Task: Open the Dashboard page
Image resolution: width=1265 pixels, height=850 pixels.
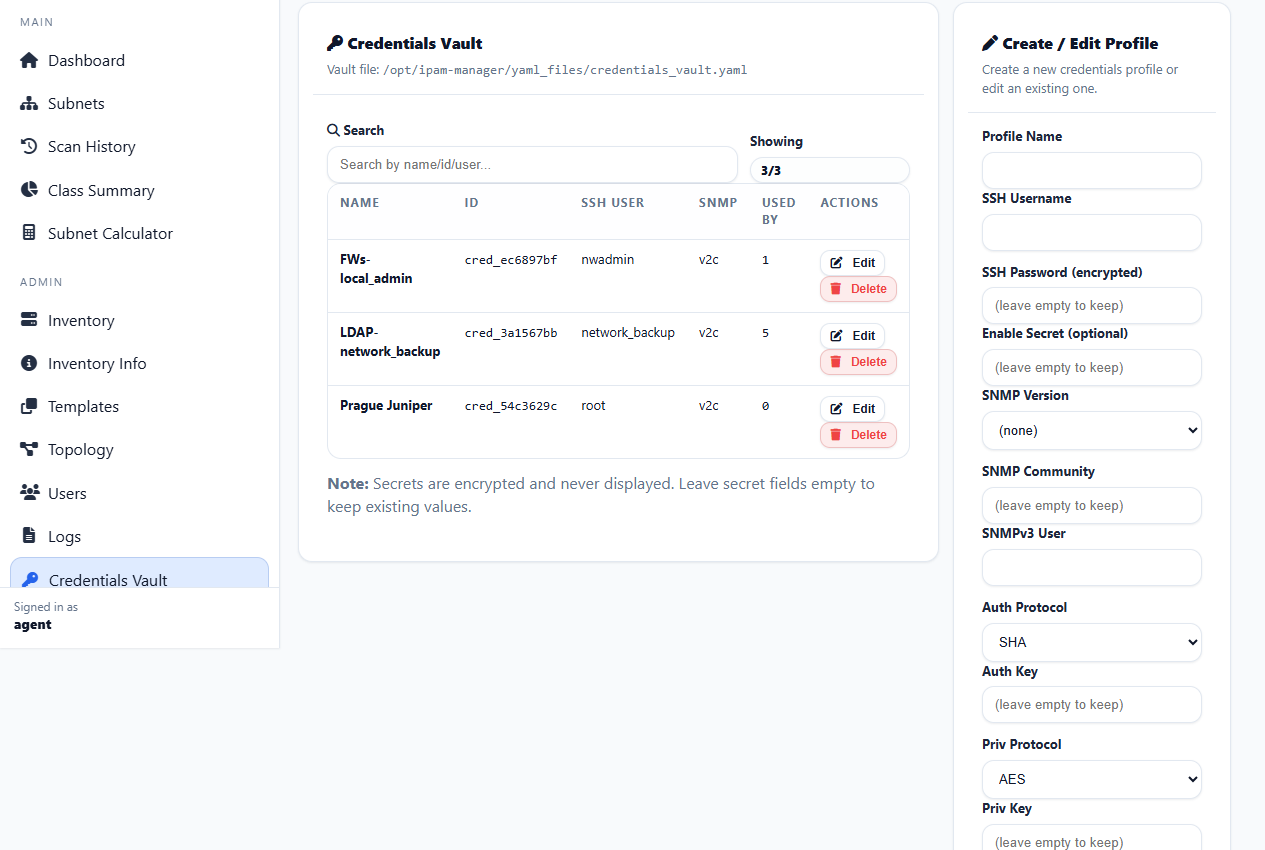Action: pyautogui.click(x=139, y=60)
